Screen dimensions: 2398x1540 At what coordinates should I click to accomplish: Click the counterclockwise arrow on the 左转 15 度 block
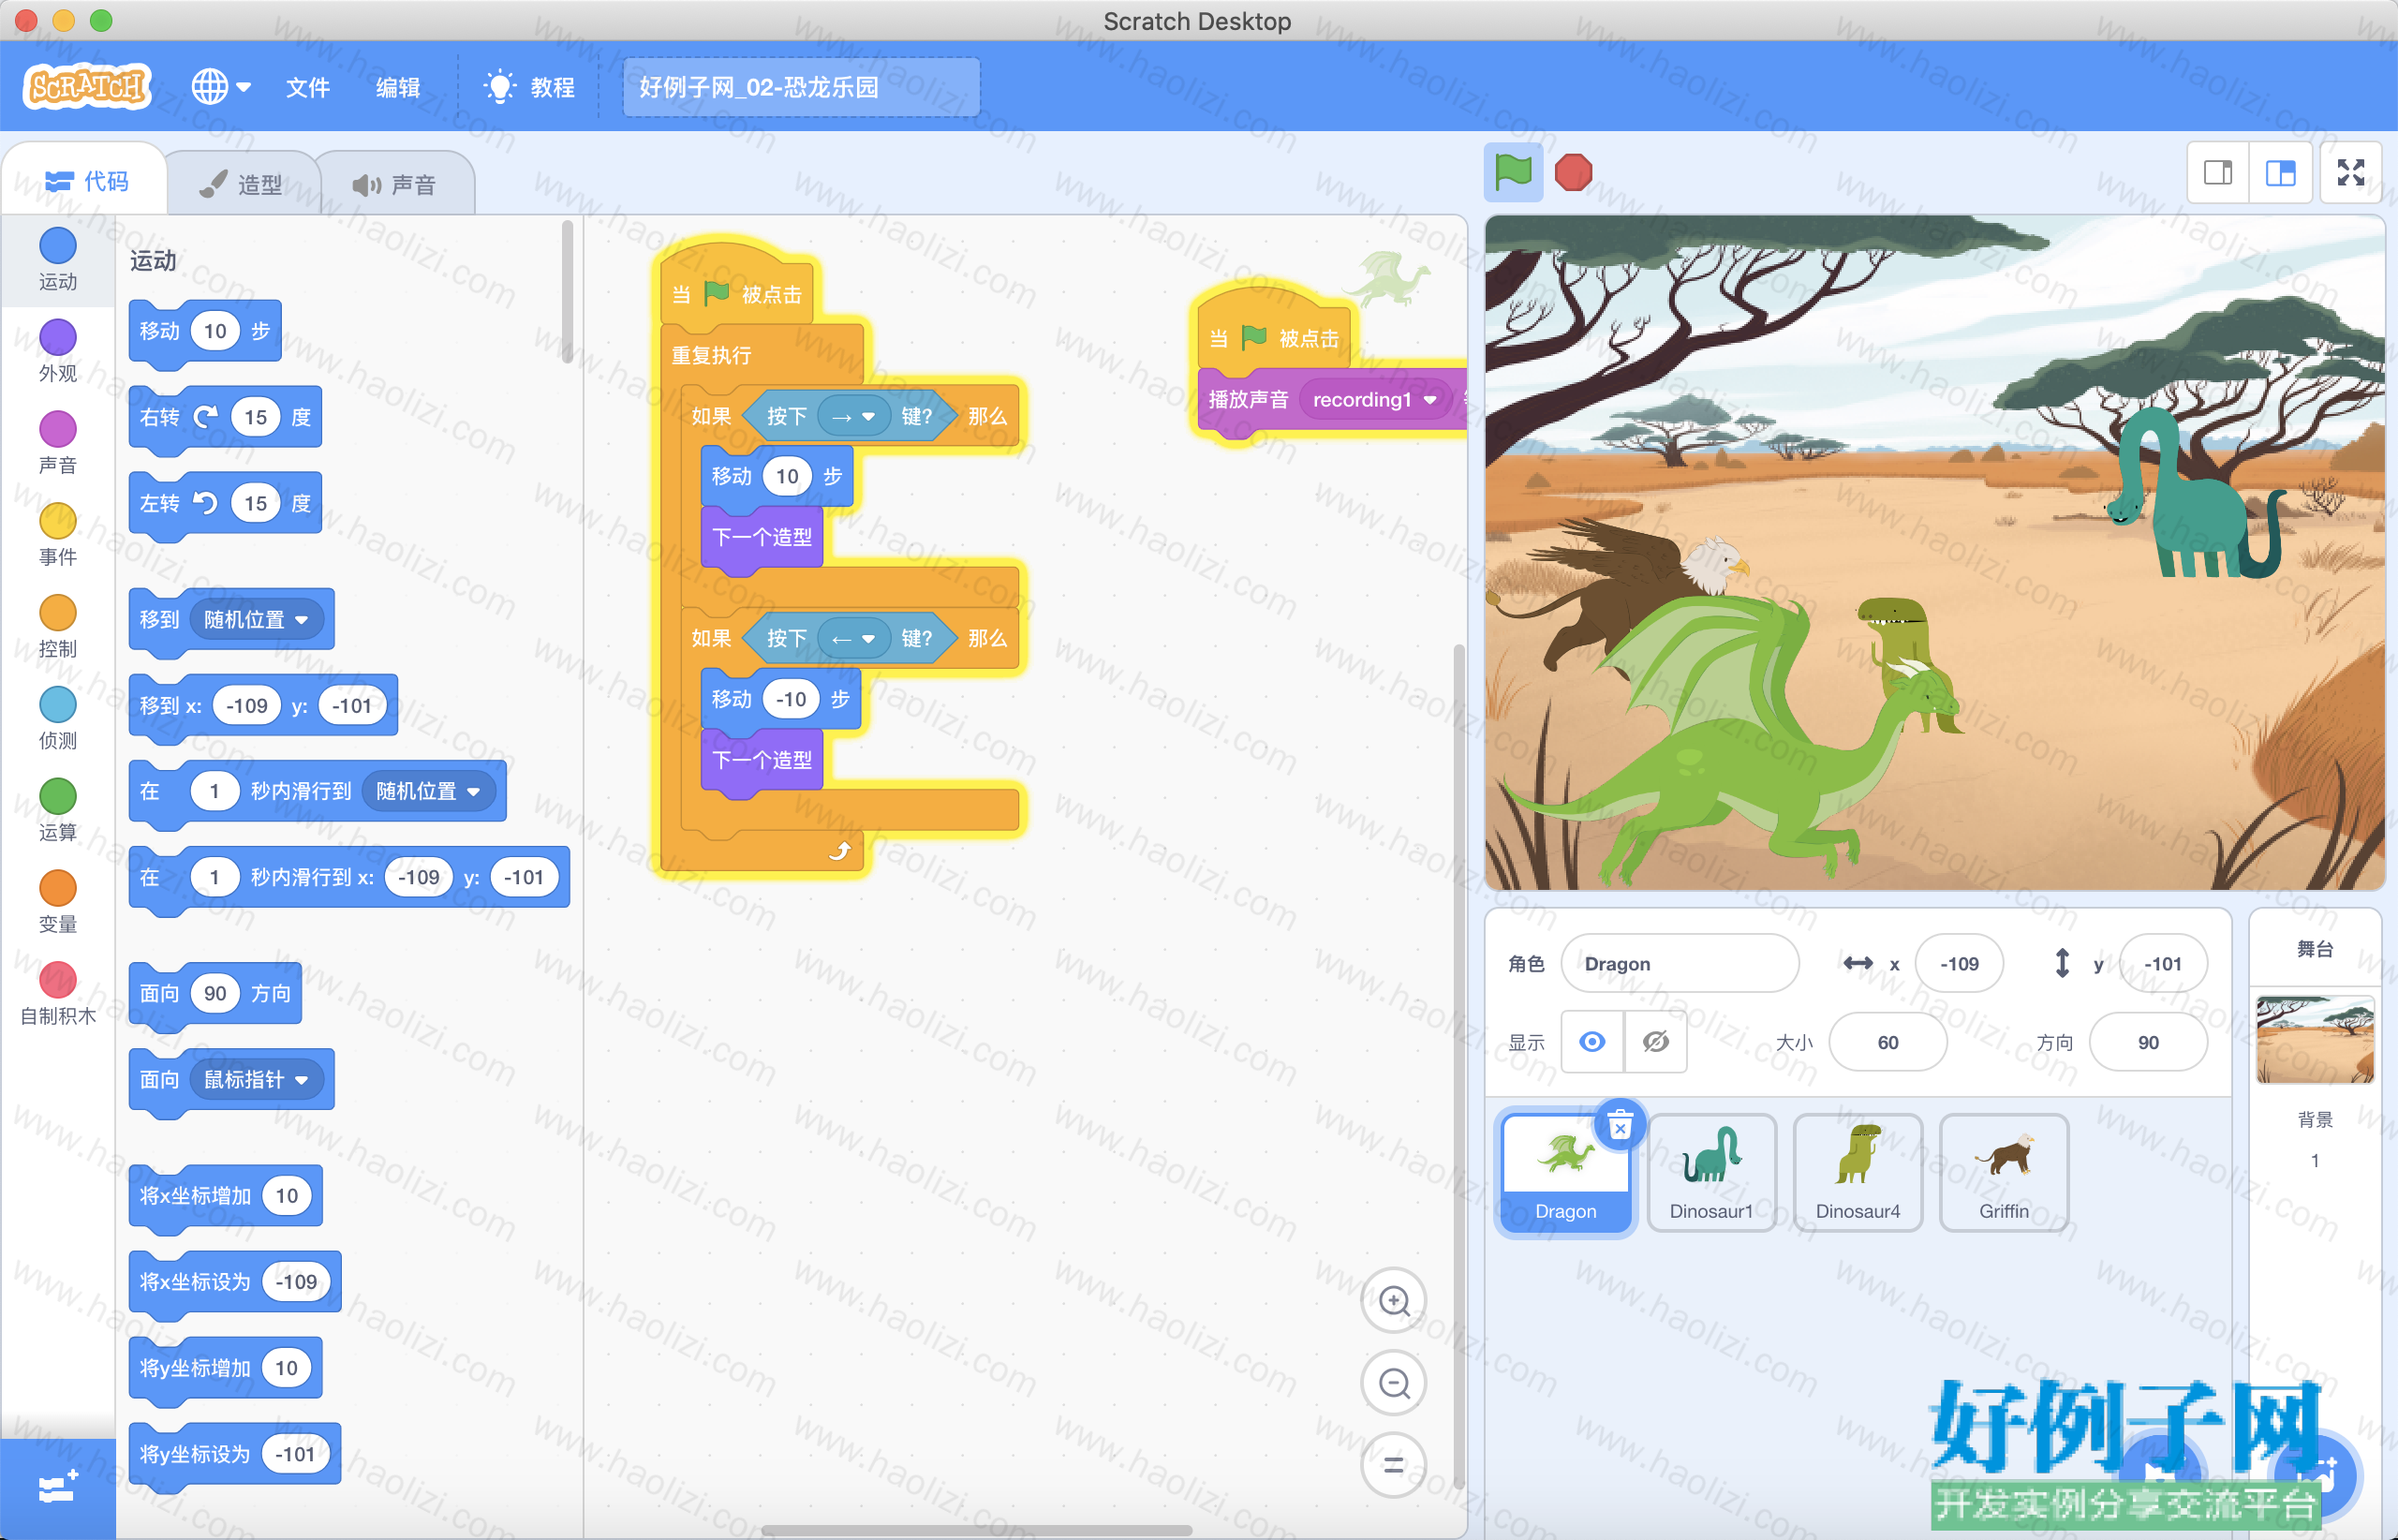coord(205,503)
